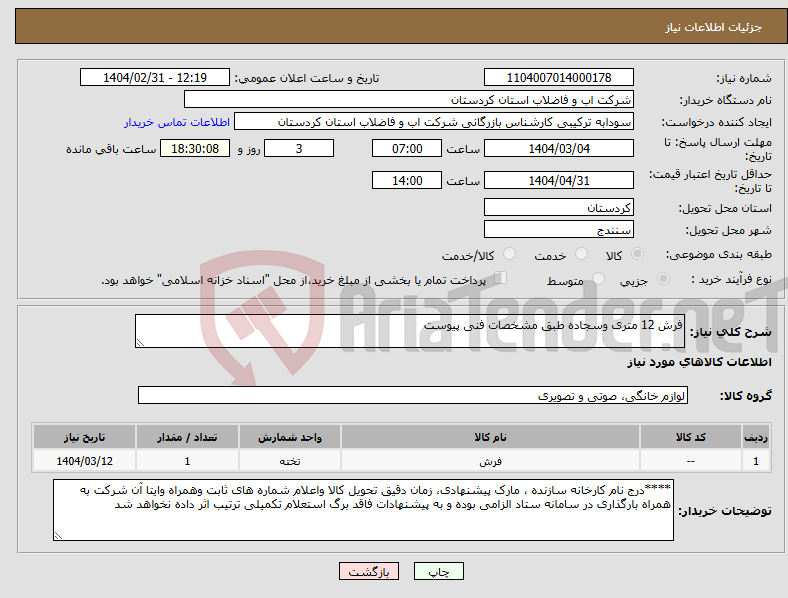The width and height of the screenshot is (788, 598).
Task: Click the row number cell of the فرش row
Action: [756, 461]
